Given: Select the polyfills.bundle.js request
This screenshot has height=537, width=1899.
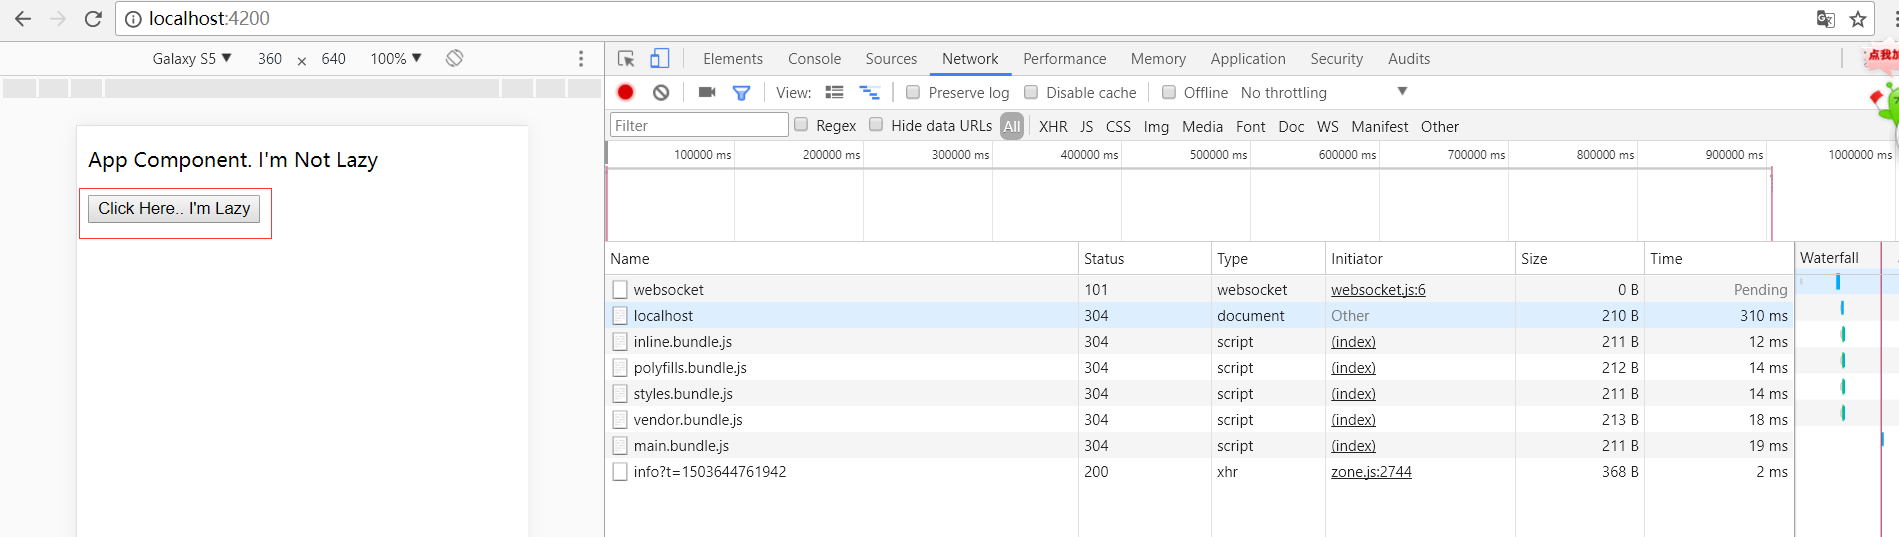Looking at the screenshot, I should pyautogui.click(x=1199, y=367).
